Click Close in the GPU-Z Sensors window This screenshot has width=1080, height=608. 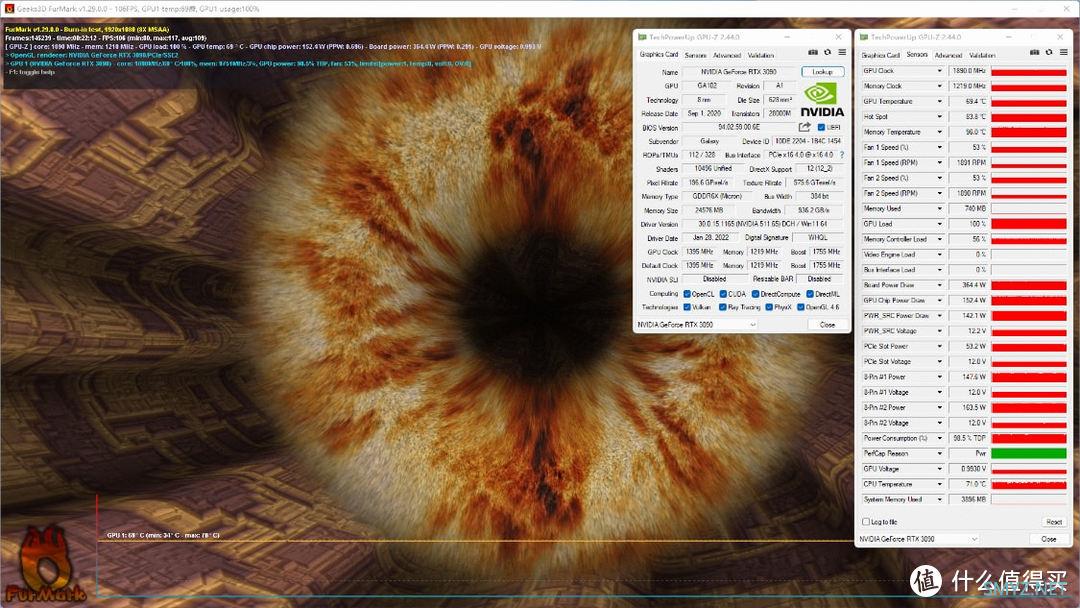(1049, 539)
